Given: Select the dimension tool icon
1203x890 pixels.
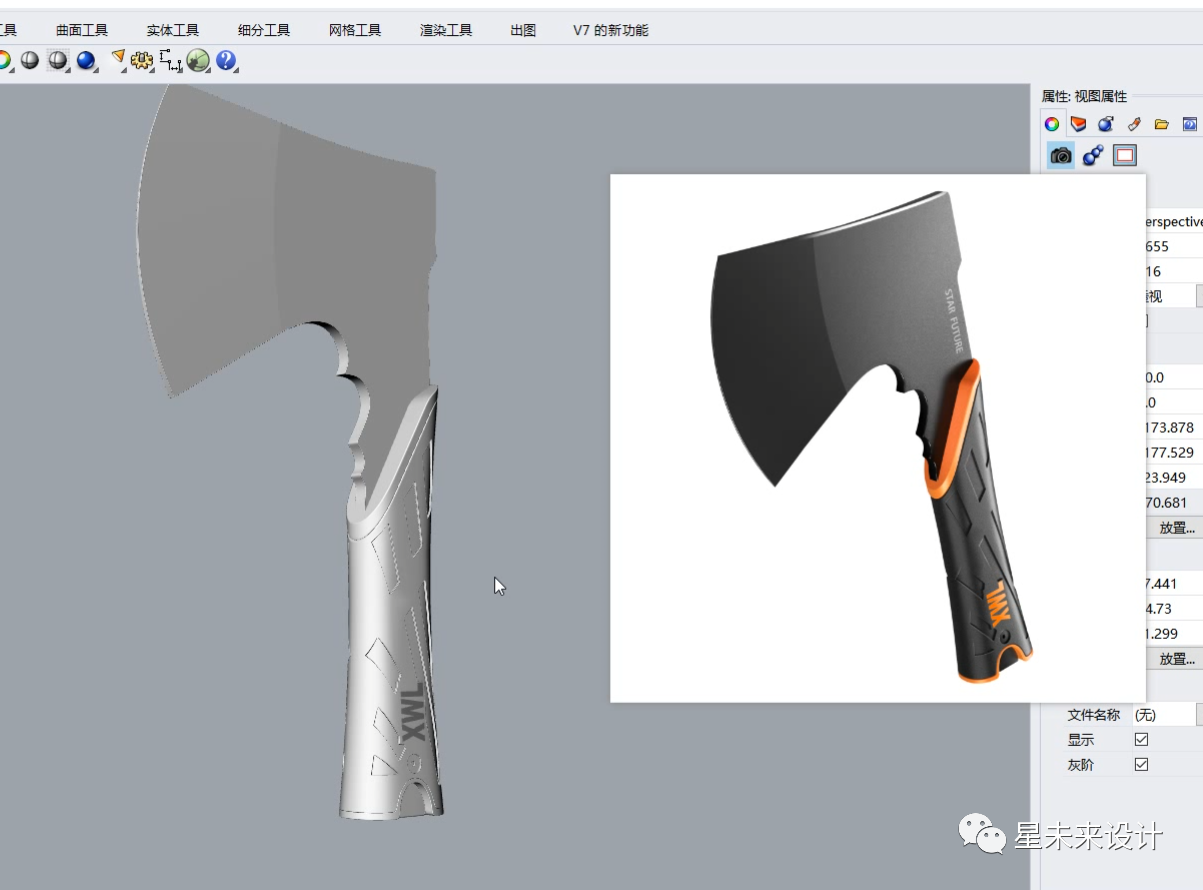Looking at the screenshot, I should tap(171, 61).
